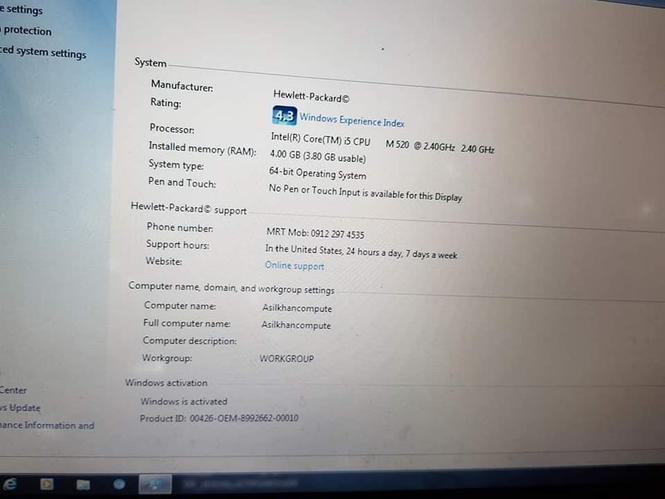Open System protection sidebar link
The width and height of the screenshot is (665, 499).
pos(26,31)
